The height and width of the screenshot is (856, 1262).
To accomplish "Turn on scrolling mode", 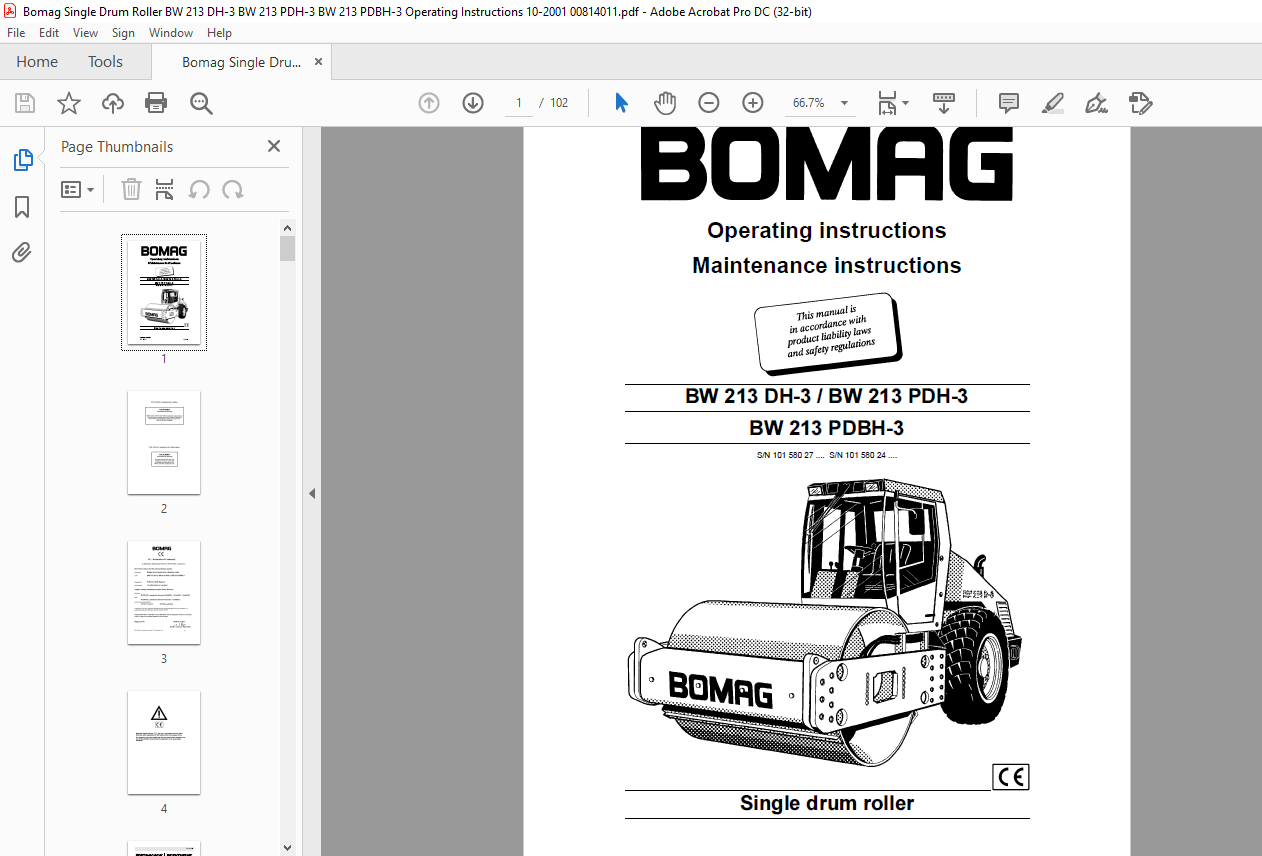I will tap(944, 103).
